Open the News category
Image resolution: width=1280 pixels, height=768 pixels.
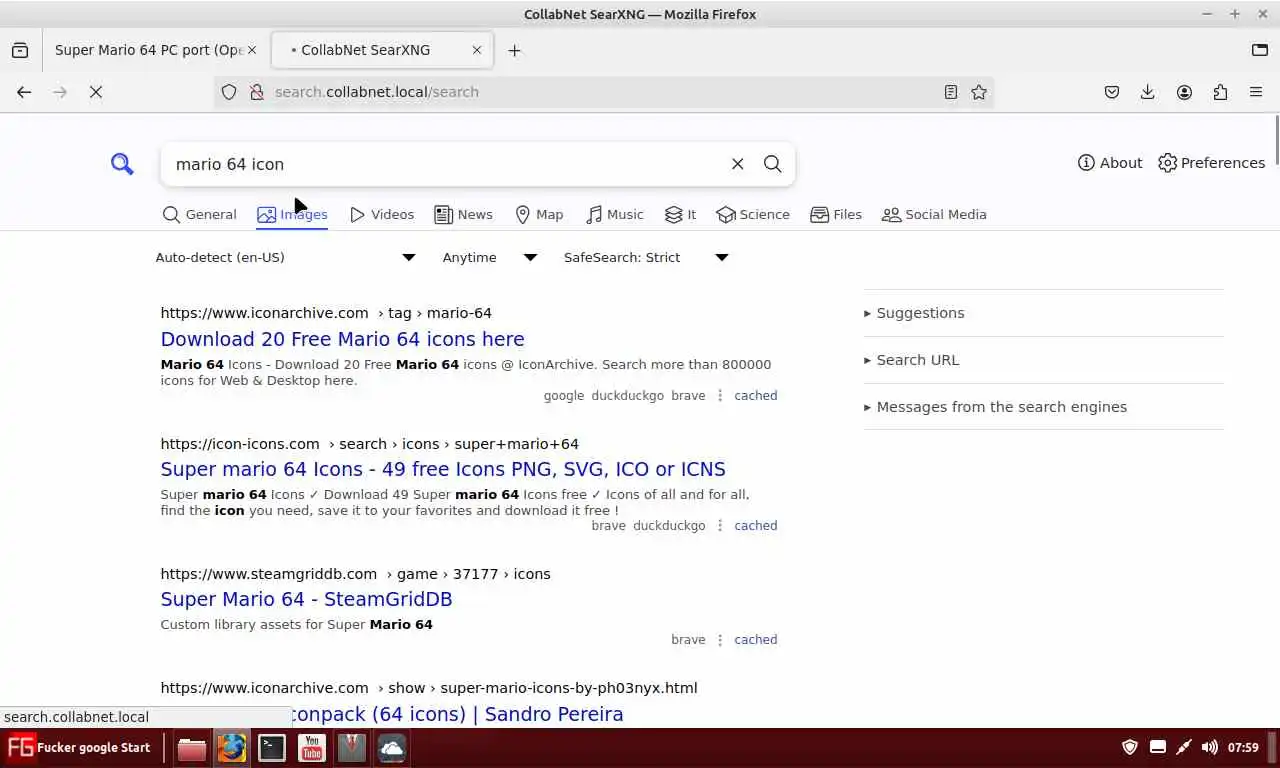(x=463, y=214)
